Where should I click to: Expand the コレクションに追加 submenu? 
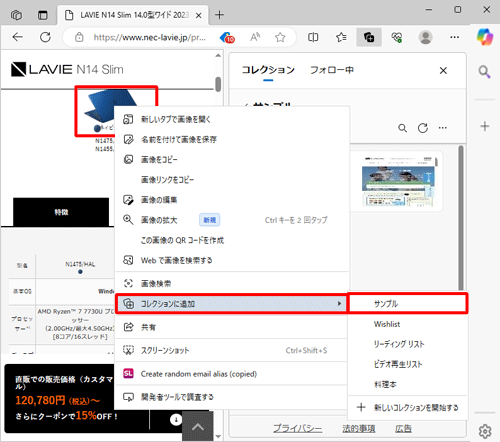pyautogui.click(x=232, y=304)
